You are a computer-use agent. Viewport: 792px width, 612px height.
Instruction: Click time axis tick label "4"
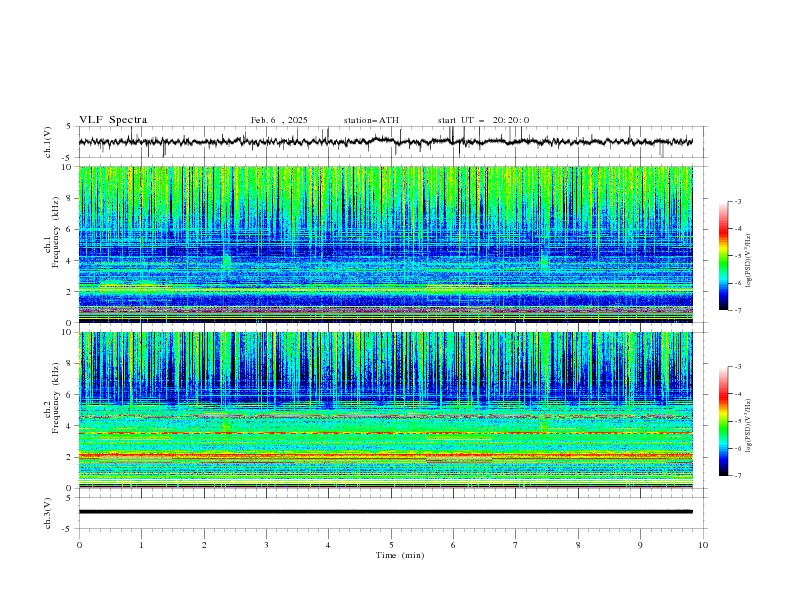[328, 545]
